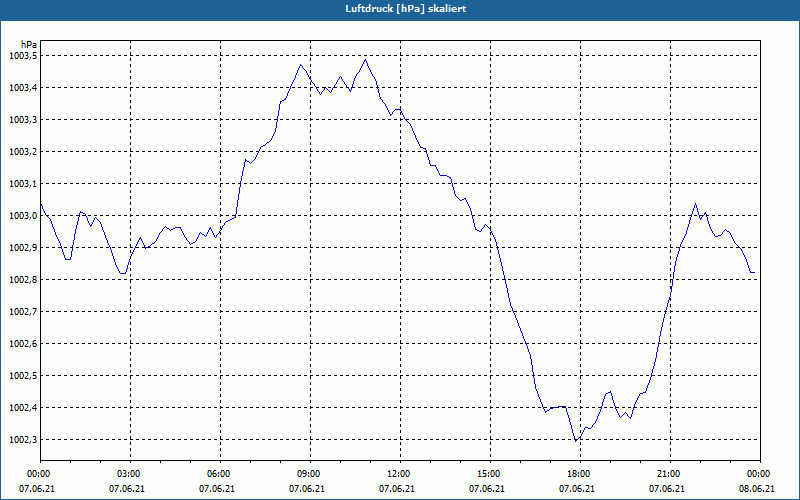The height and width of the screenshot is (500, 800).
Task: Click the 18:00 time label
Action: (x=577, y=474)
